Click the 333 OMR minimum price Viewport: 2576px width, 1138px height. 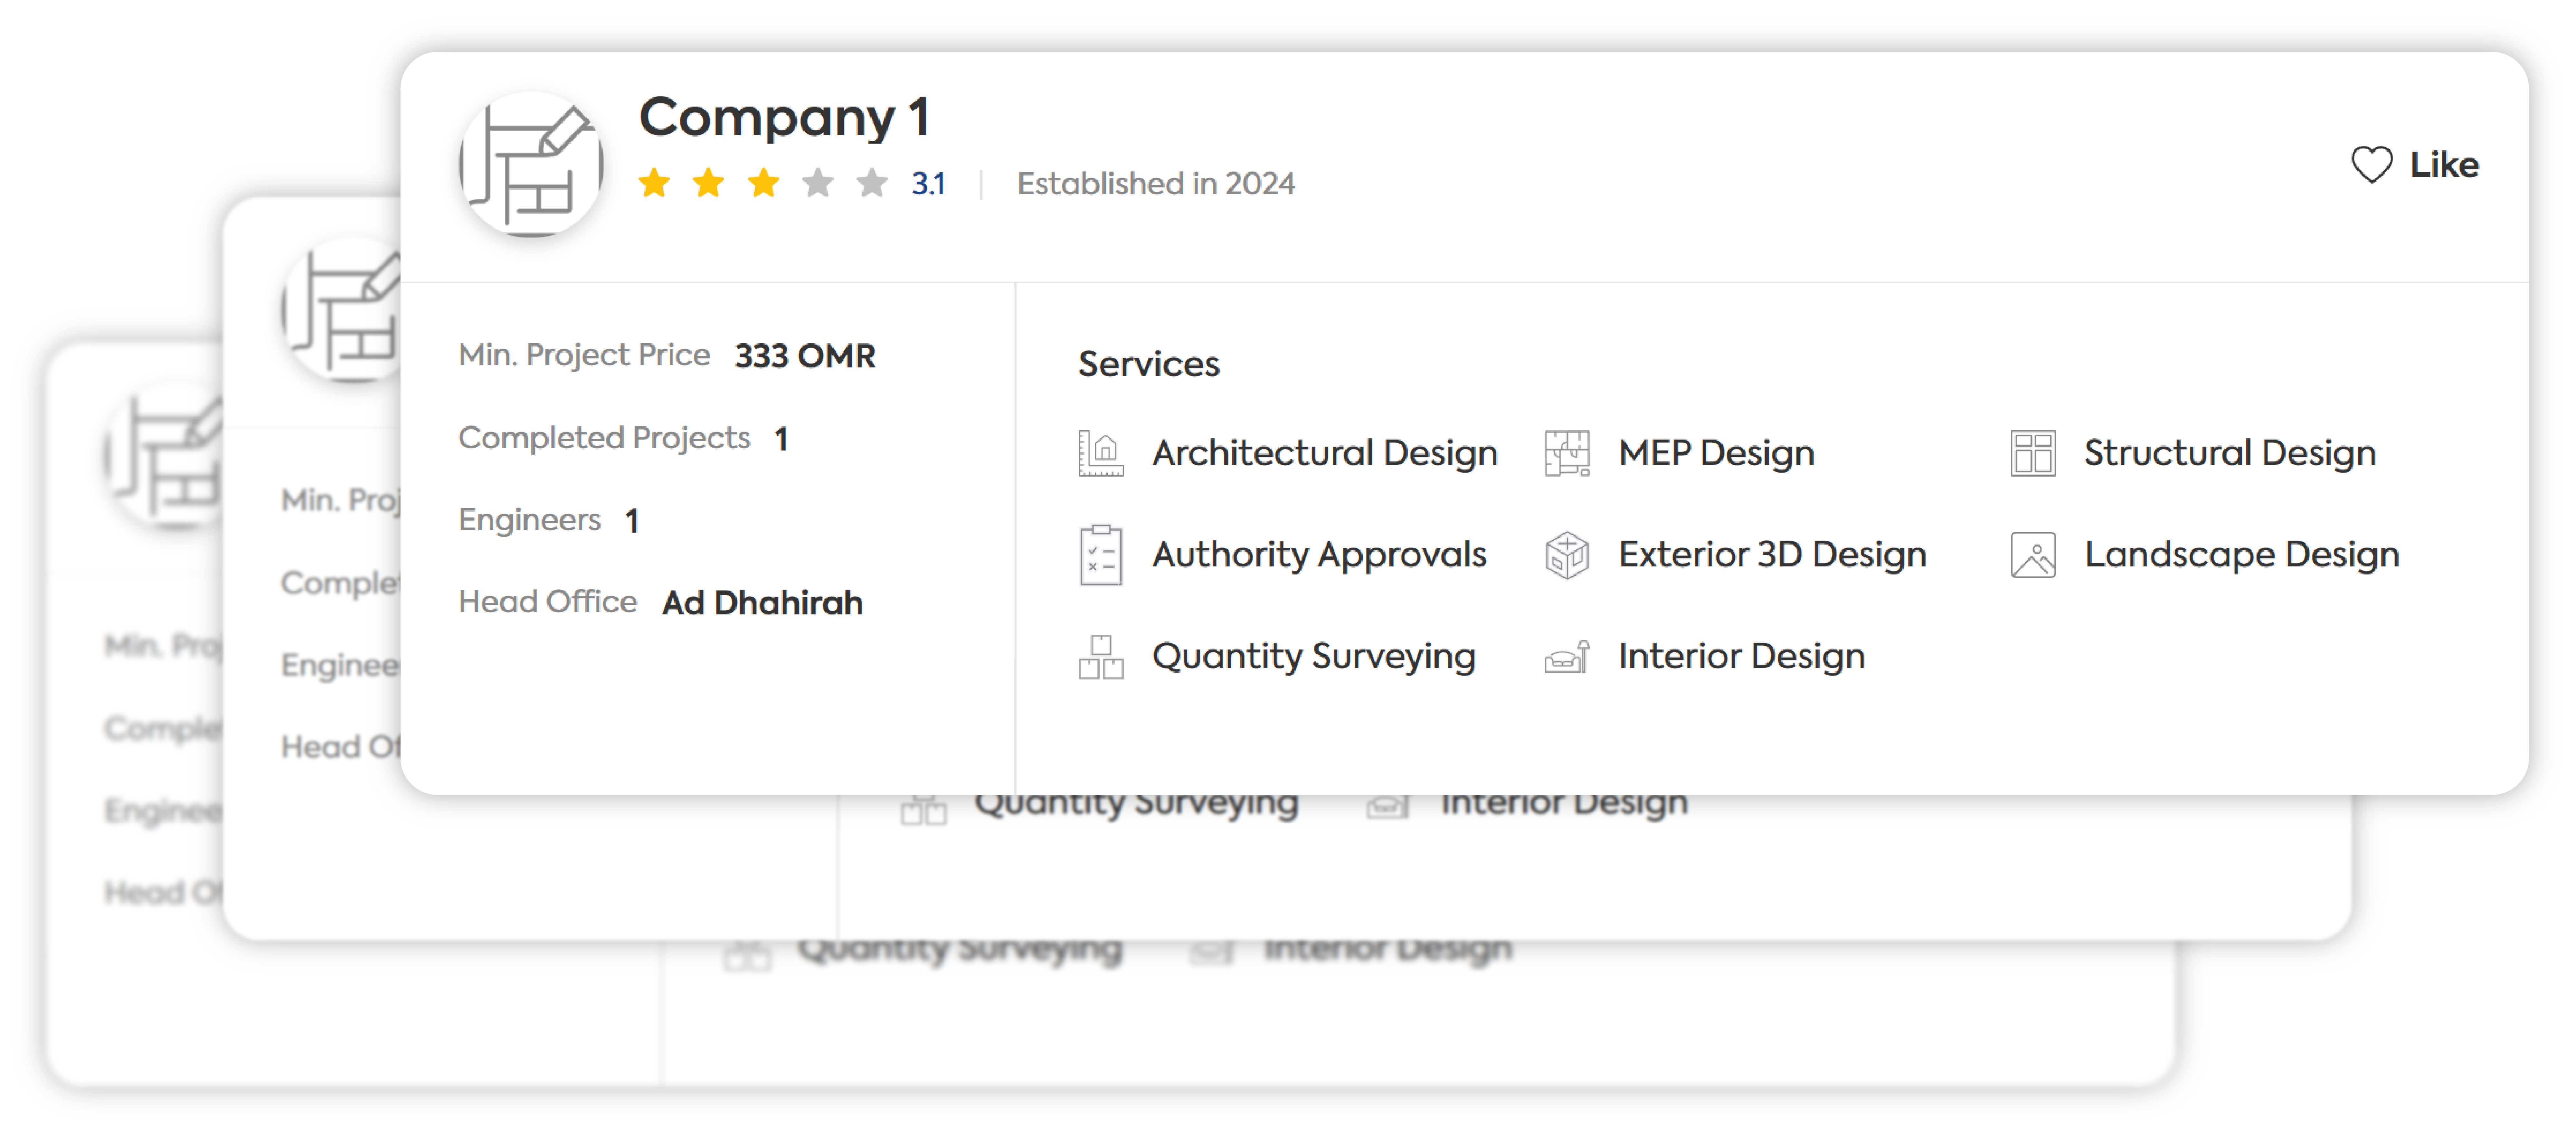click(x=805, y=356)
